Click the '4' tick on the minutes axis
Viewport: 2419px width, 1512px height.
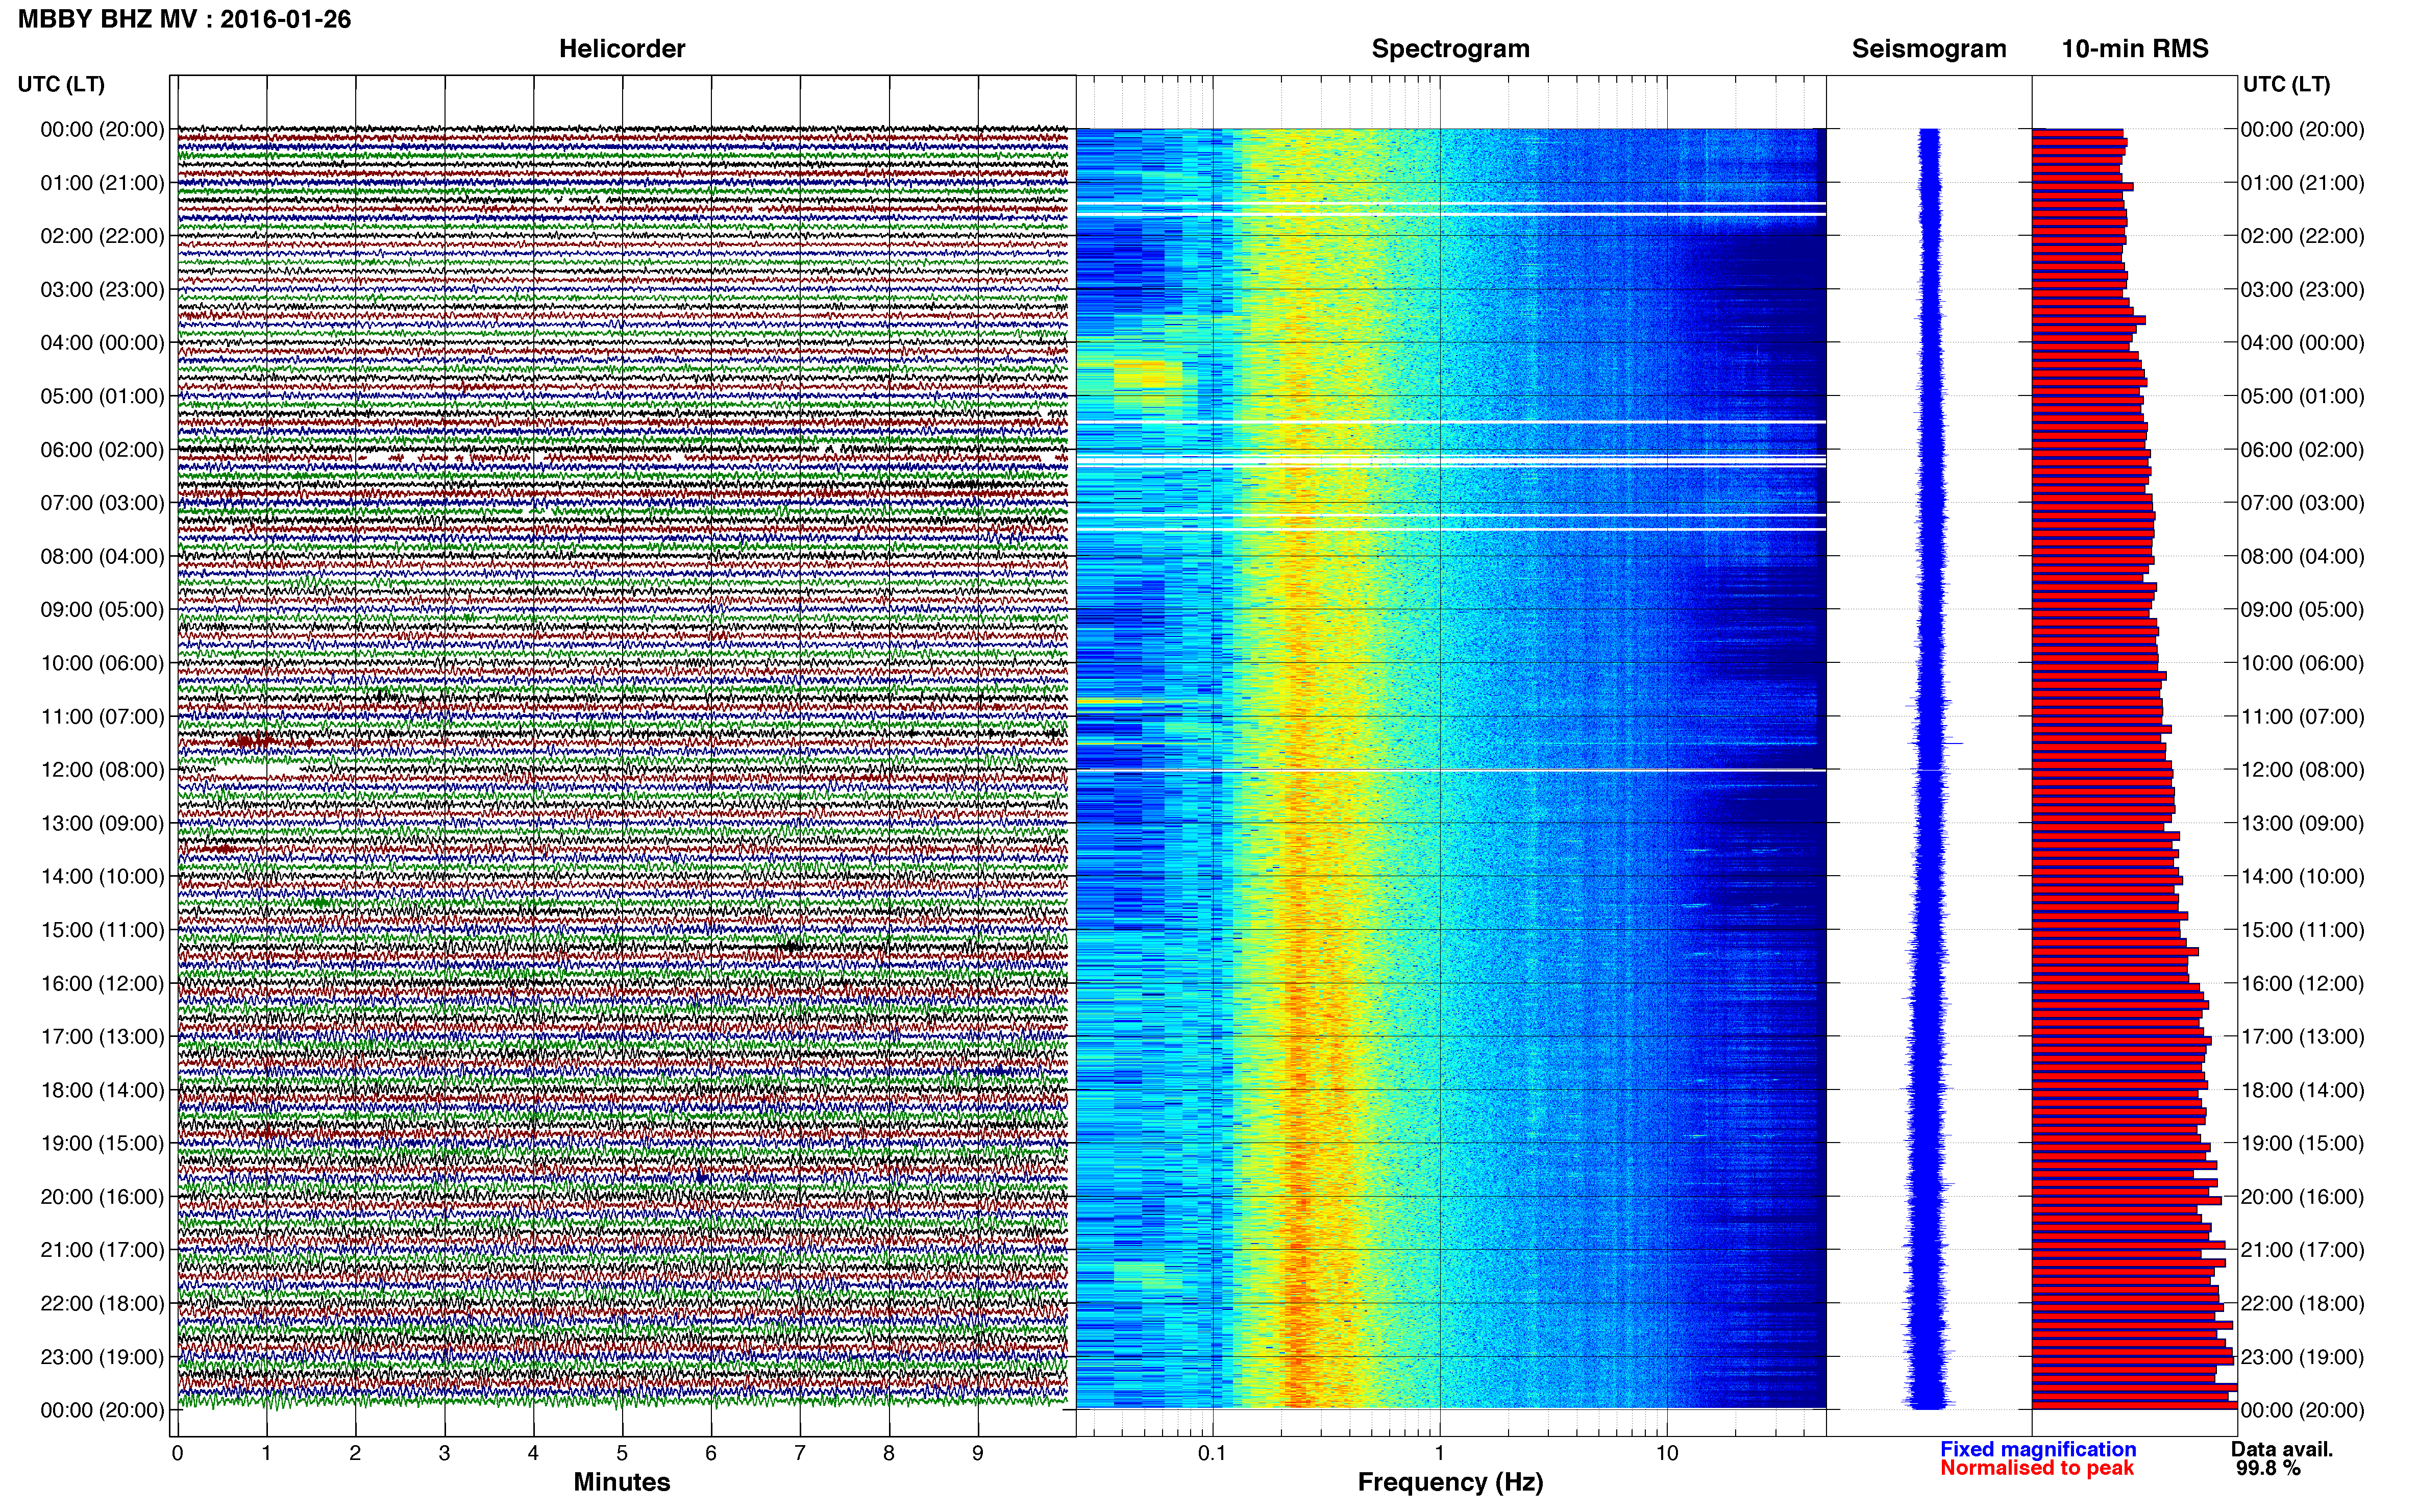coord(533,1453)
